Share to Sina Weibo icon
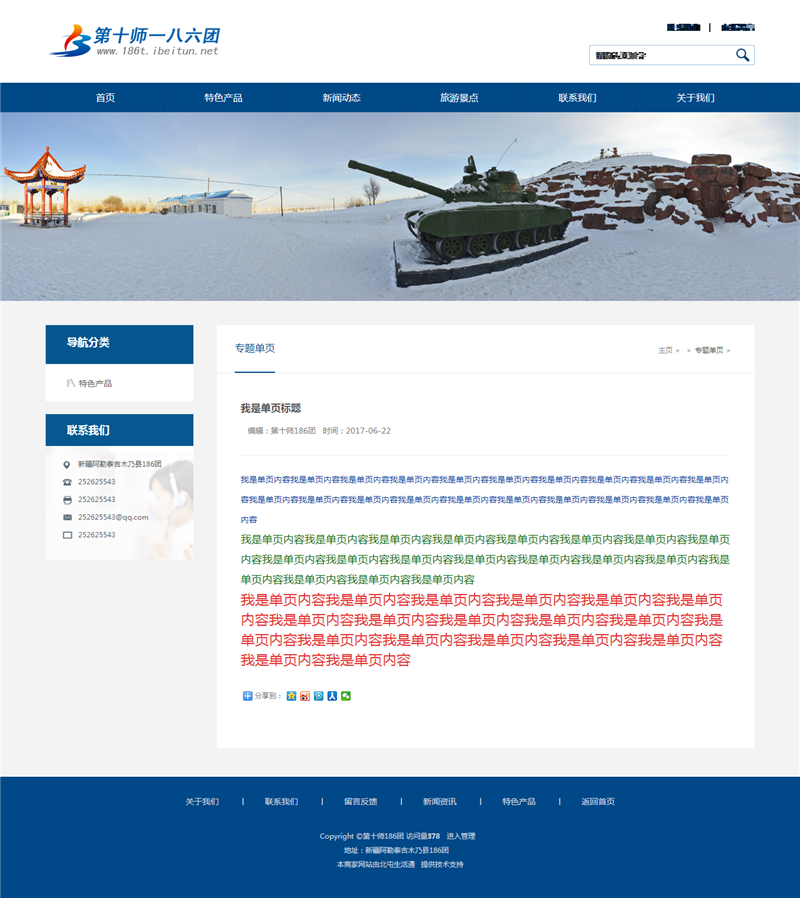The width and height of the screenshot is (800, 898). (x=305, y=696)
